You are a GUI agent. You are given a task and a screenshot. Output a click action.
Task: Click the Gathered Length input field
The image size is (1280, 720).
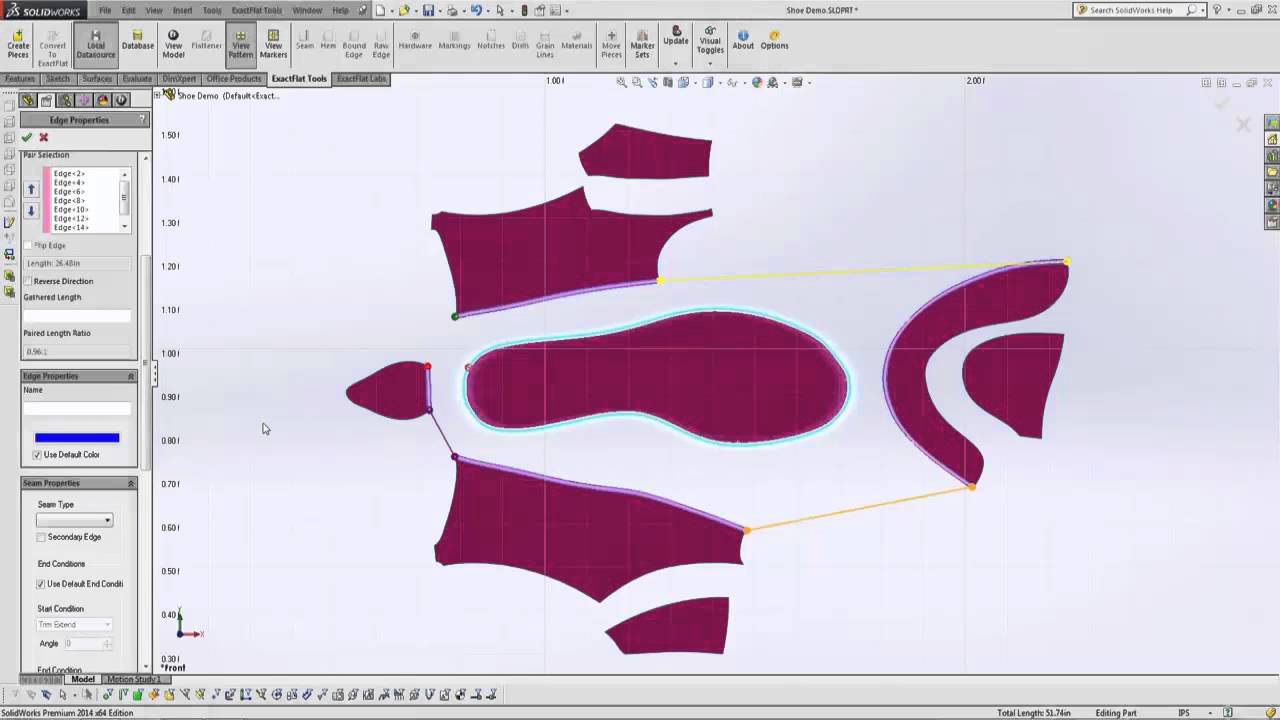pyautogui.click(x=77, y=316)
